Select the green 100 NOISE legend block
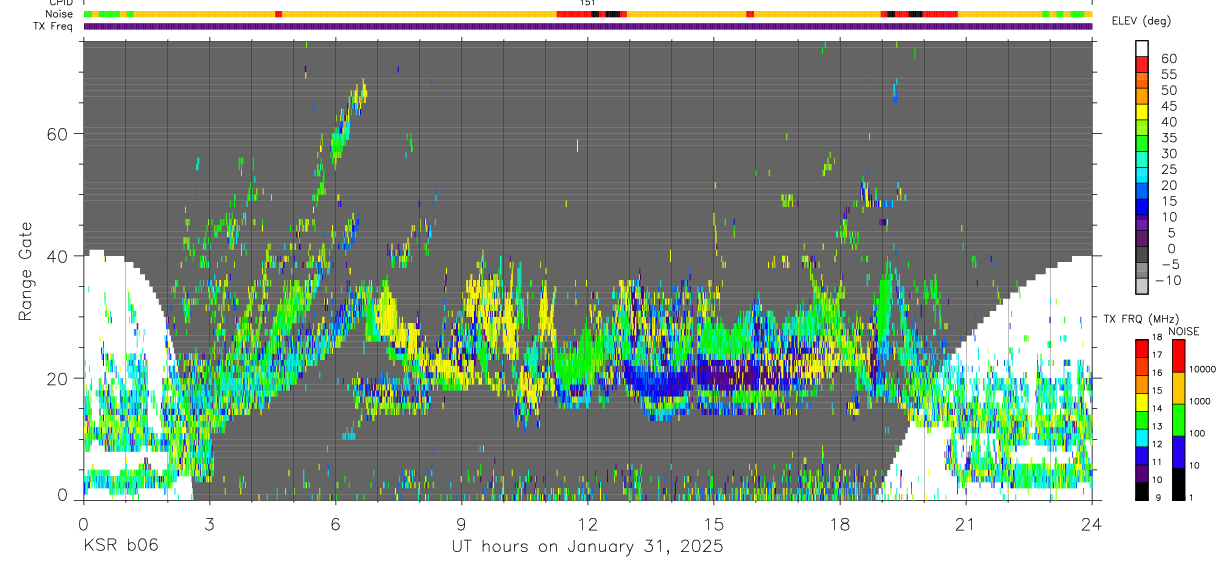This screenshot has width=1228, height=567. point(1177,420)
